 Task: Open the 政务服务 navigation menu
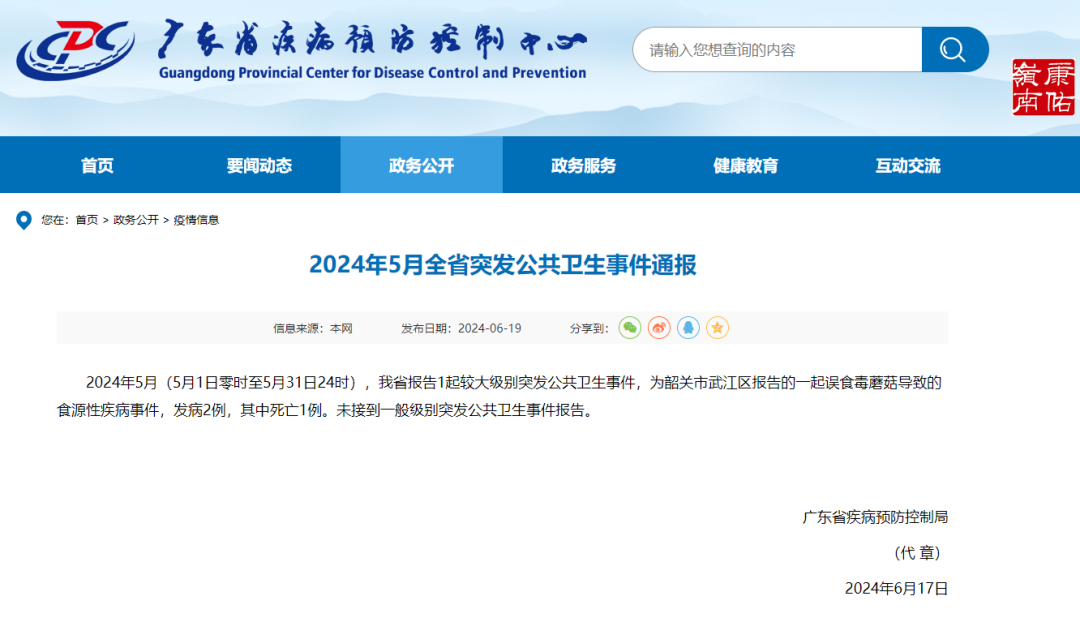pyautogui.click(x=583, y=165)
